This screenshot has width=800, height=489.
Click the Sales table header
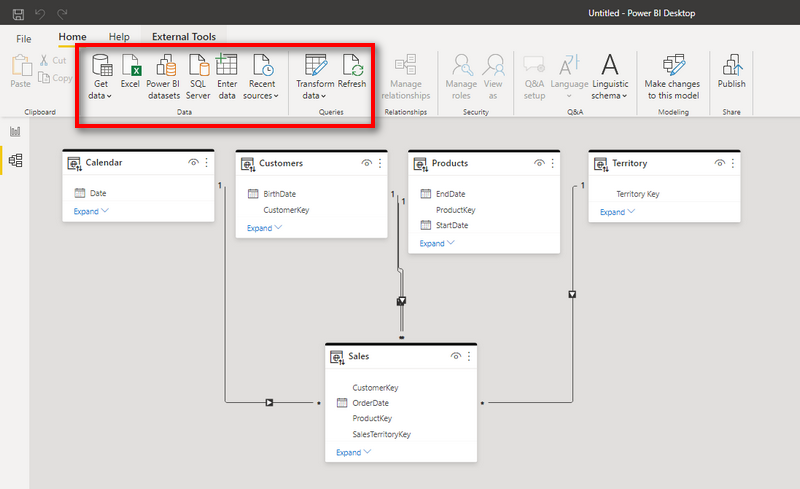click(x=401, y=356)
